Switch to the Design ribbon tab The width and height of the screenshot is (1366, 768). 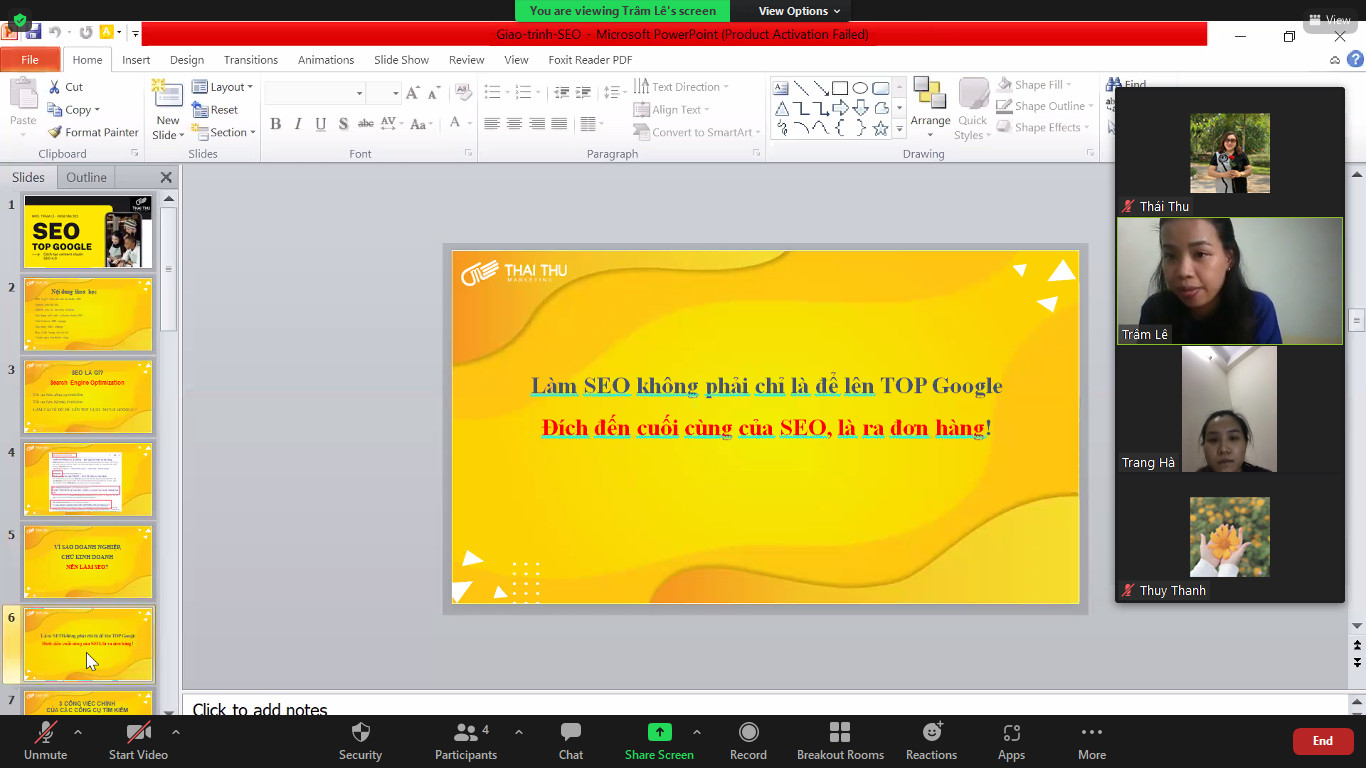(x=187, y=60)
